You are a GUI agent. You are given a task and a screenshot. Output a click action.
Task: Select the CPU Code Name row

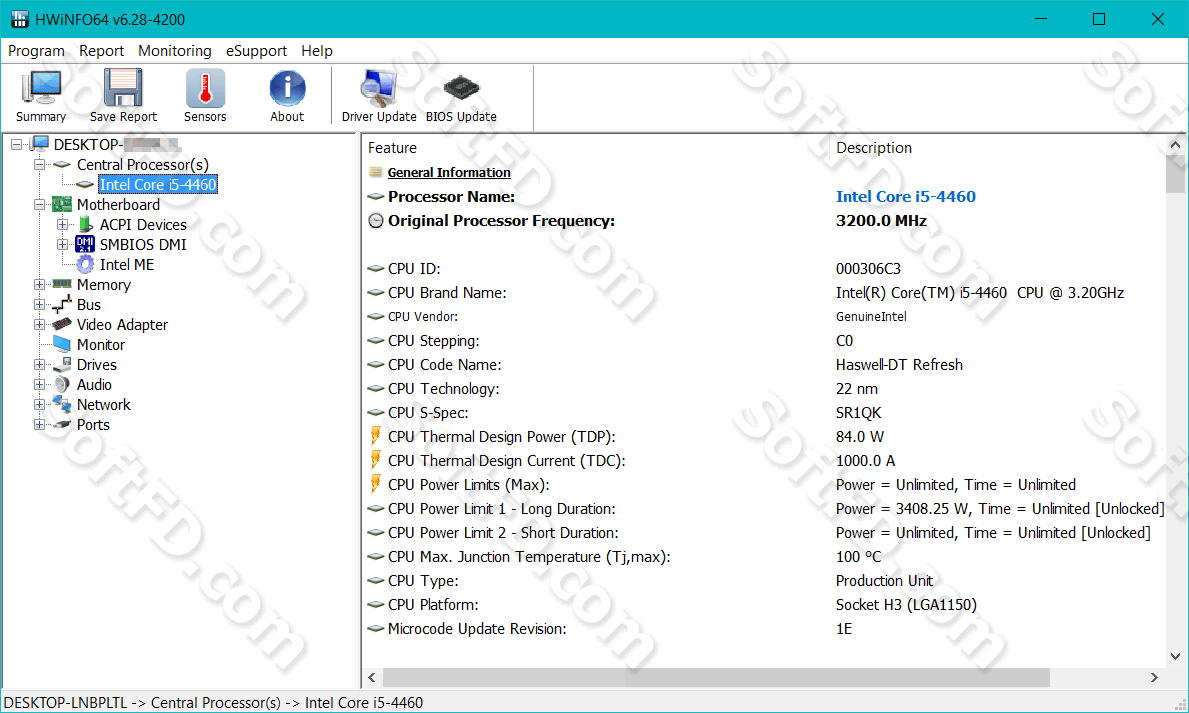764,365
